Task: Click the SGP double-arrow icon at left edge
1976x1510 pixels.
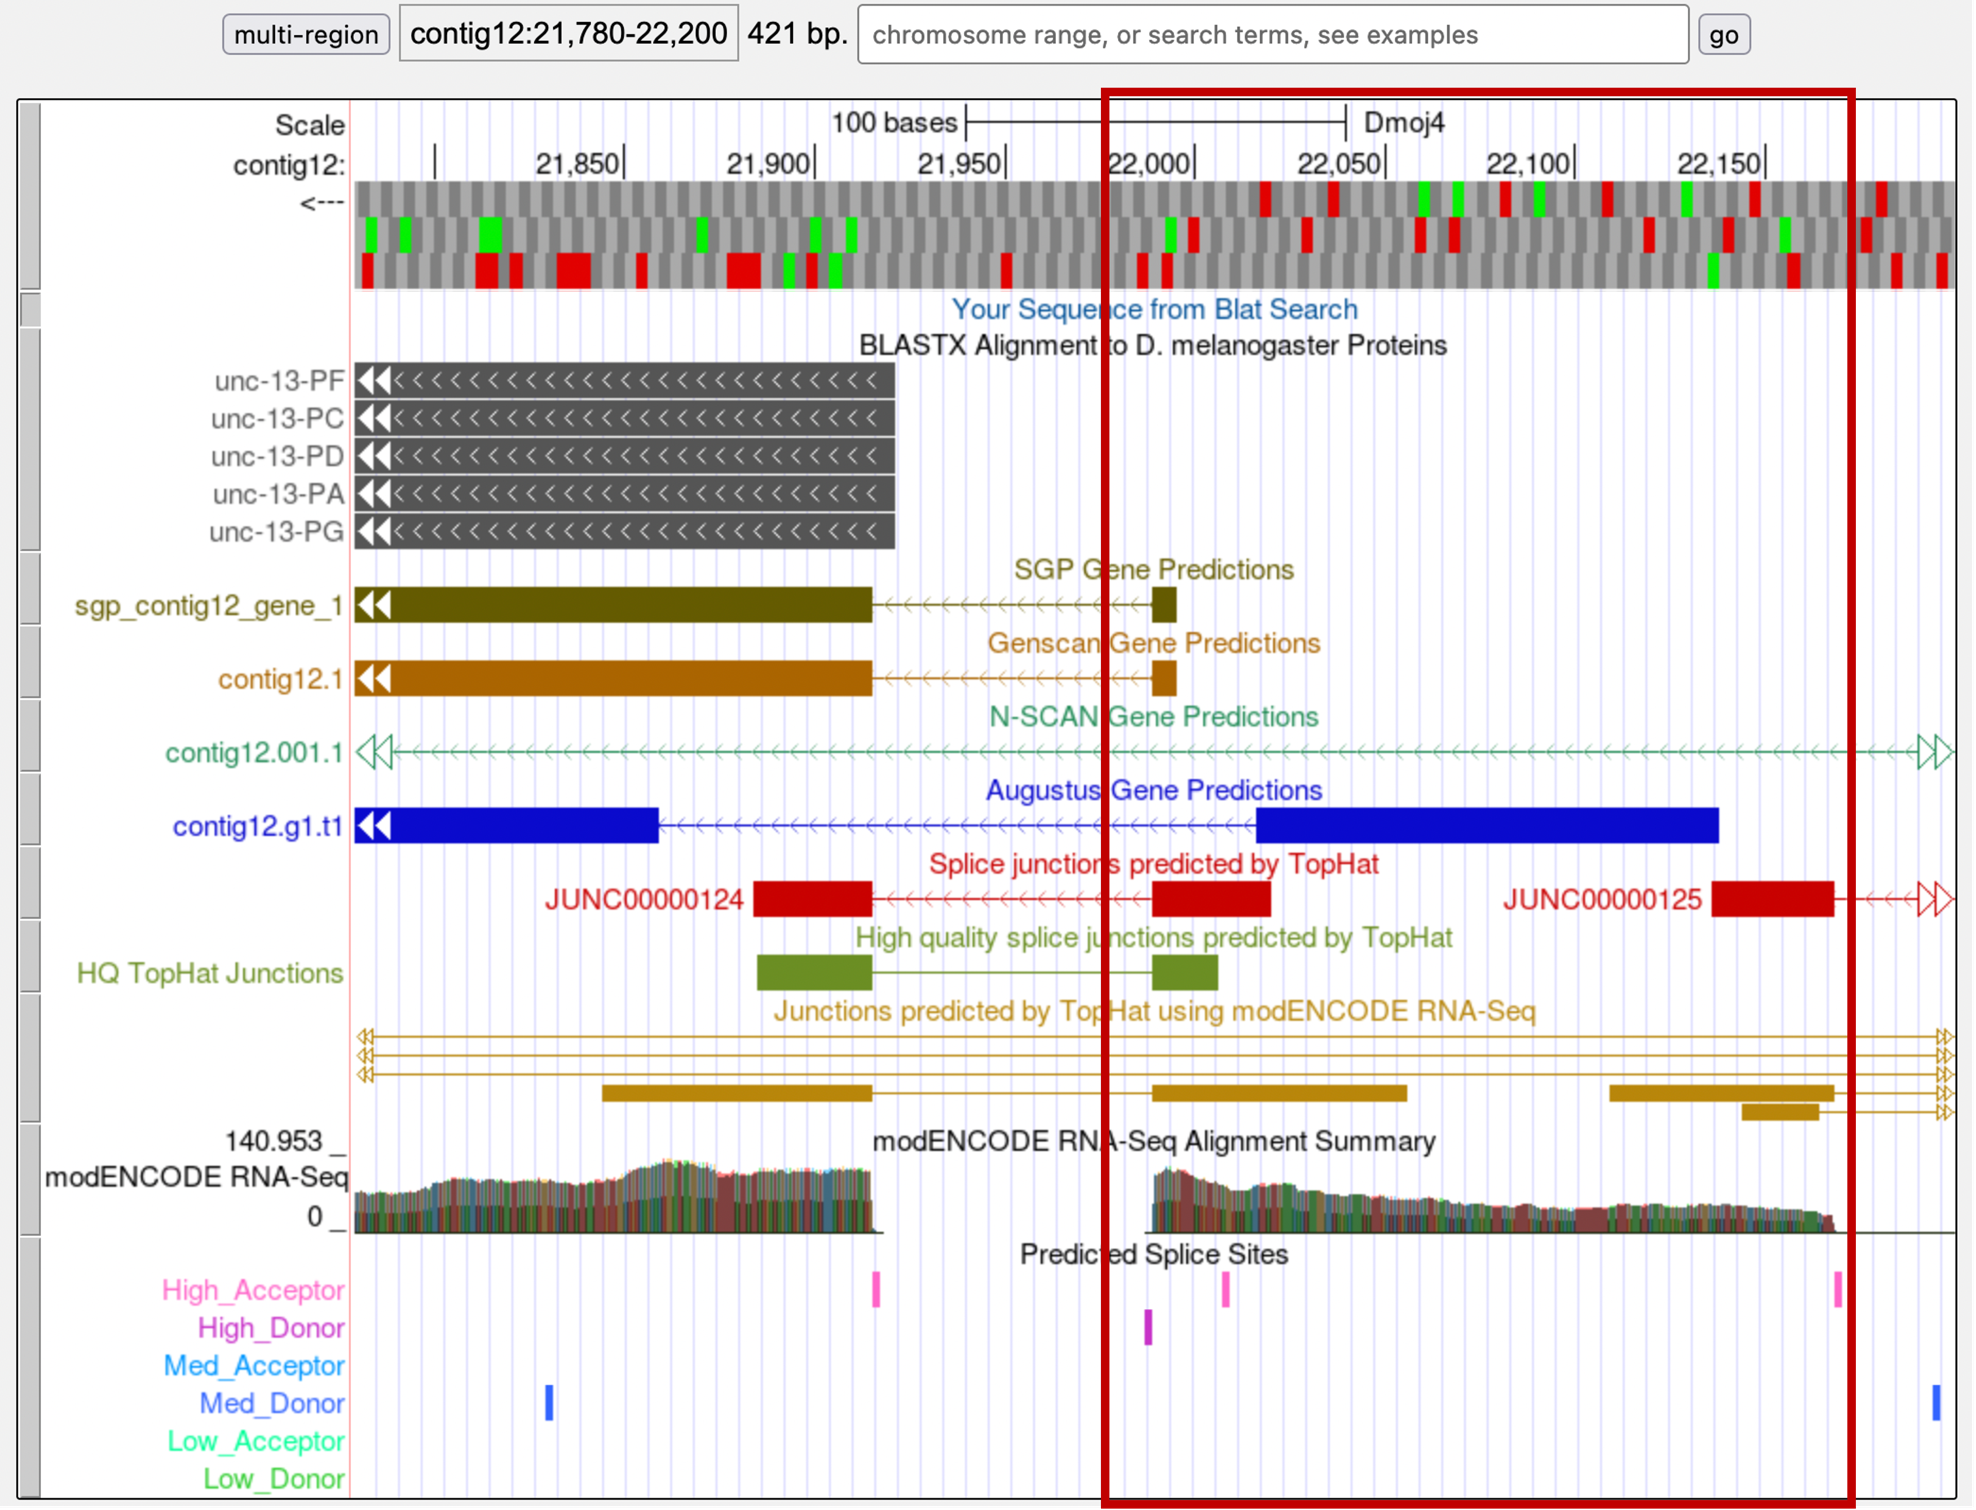Action: (375, 605)
